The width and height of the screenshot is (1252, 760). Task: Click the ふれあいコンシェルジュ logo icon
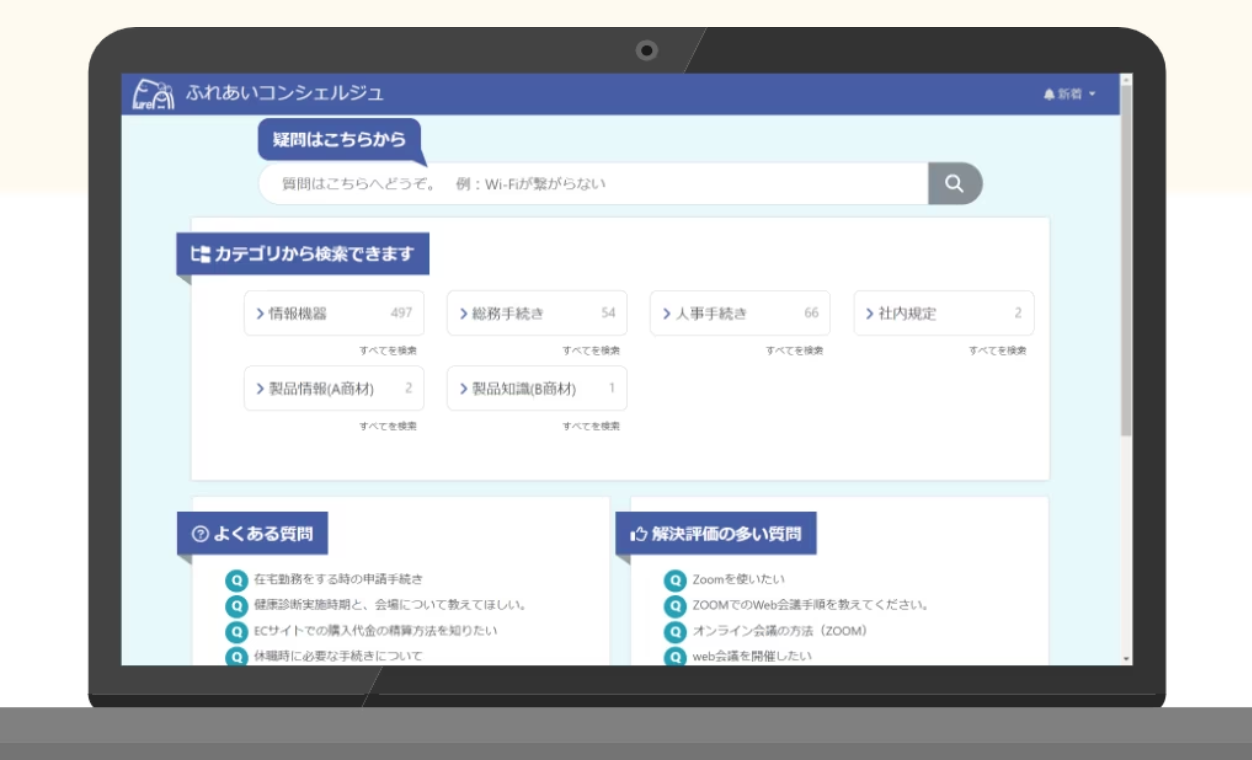[154, 94]
